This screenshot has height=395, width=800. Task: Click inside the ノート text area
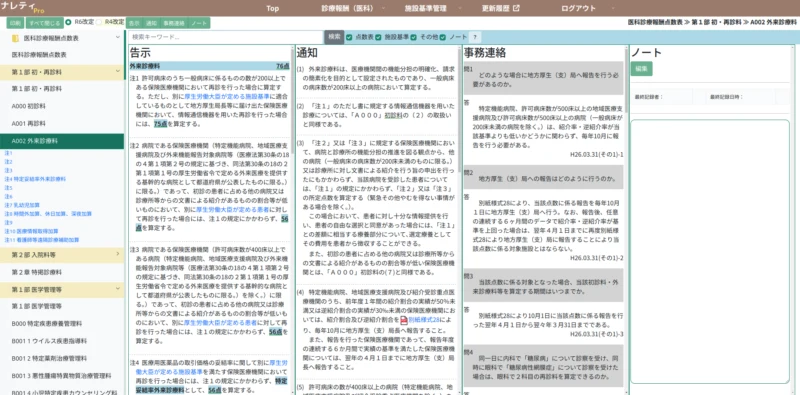pyautogui.click(x=710, y=251)
